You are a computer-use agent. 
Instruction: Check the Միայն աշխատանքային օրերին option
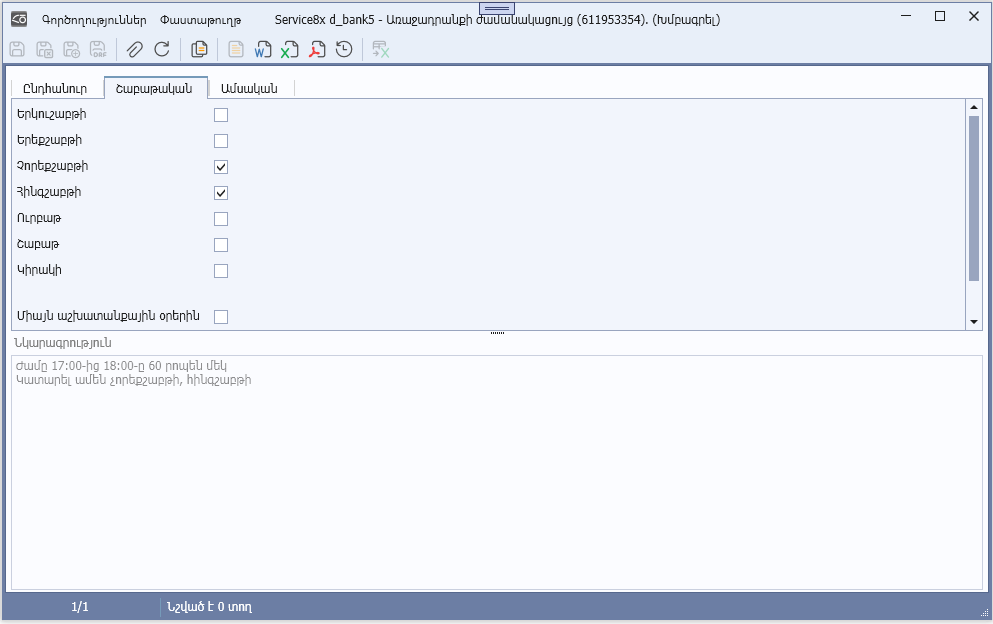pyautogui.click(x=221, y=317)
